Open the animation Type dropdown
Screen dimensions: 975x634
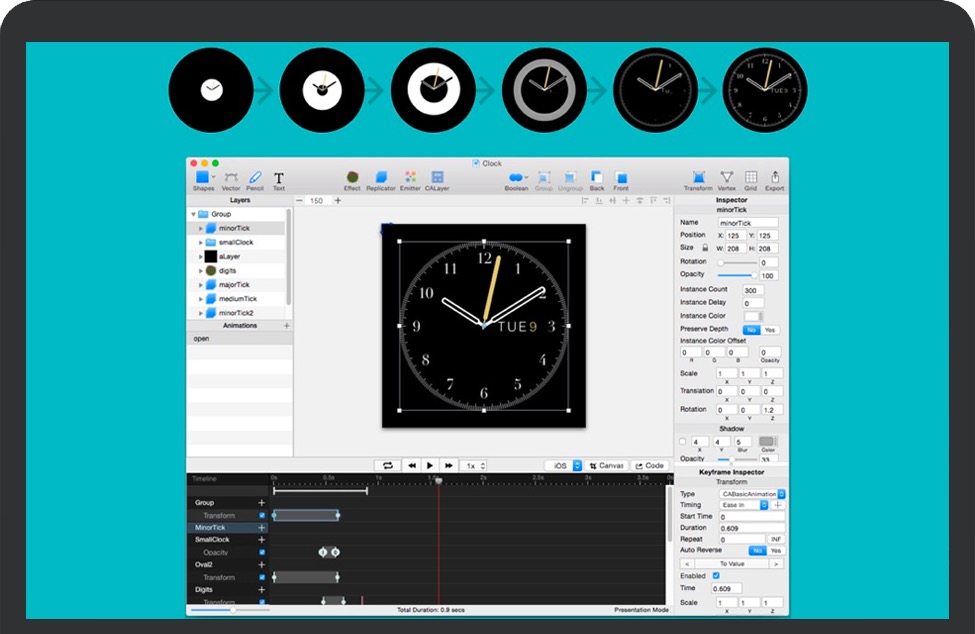click(x=752, y=493)
